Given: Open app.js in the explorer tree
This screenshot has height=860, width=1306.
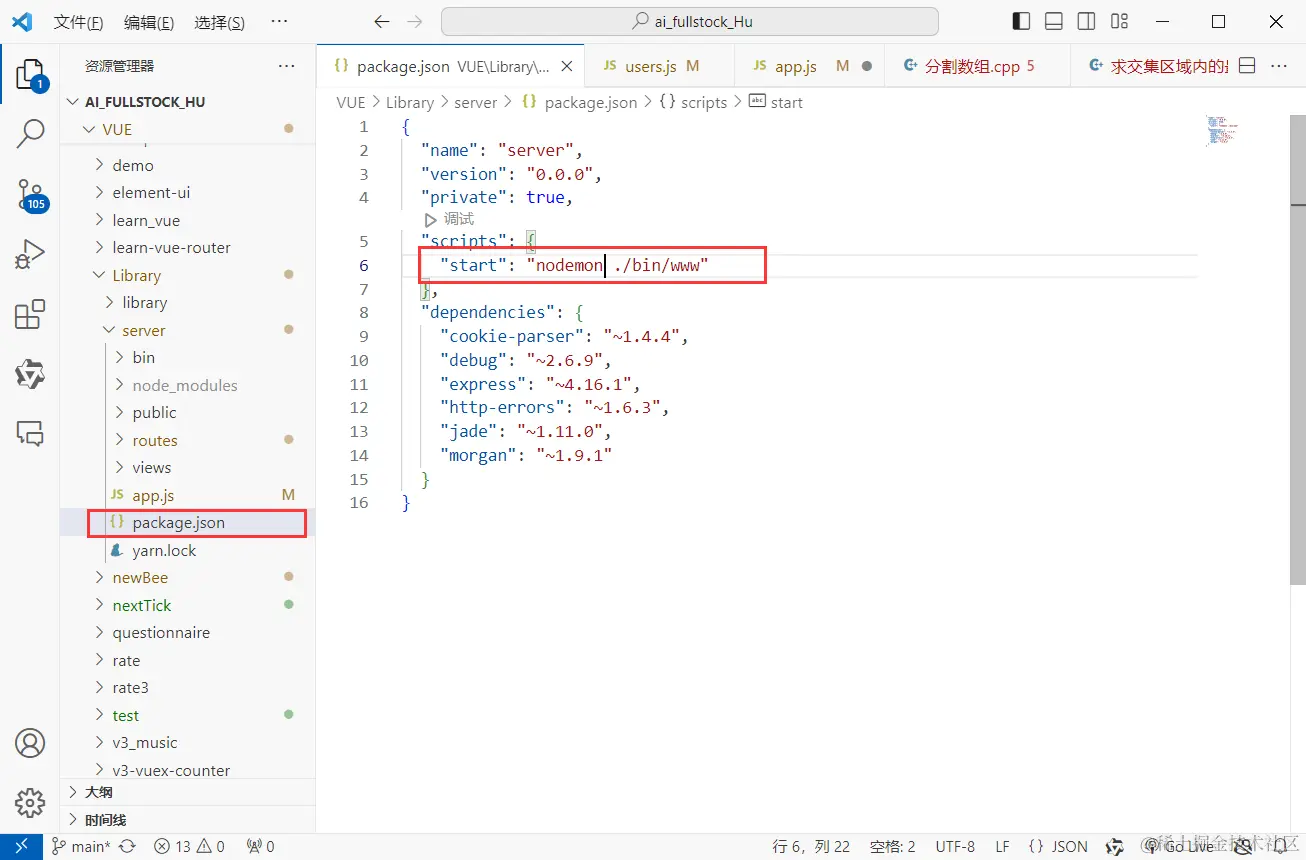Looking at the screenshot, I should coord(187,495).
